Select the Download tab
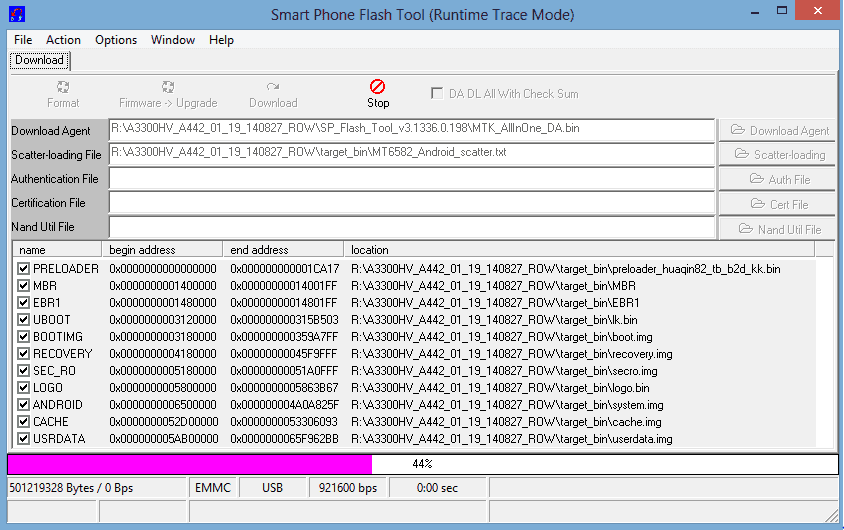 pyautogui.click(x=40, y=60)
